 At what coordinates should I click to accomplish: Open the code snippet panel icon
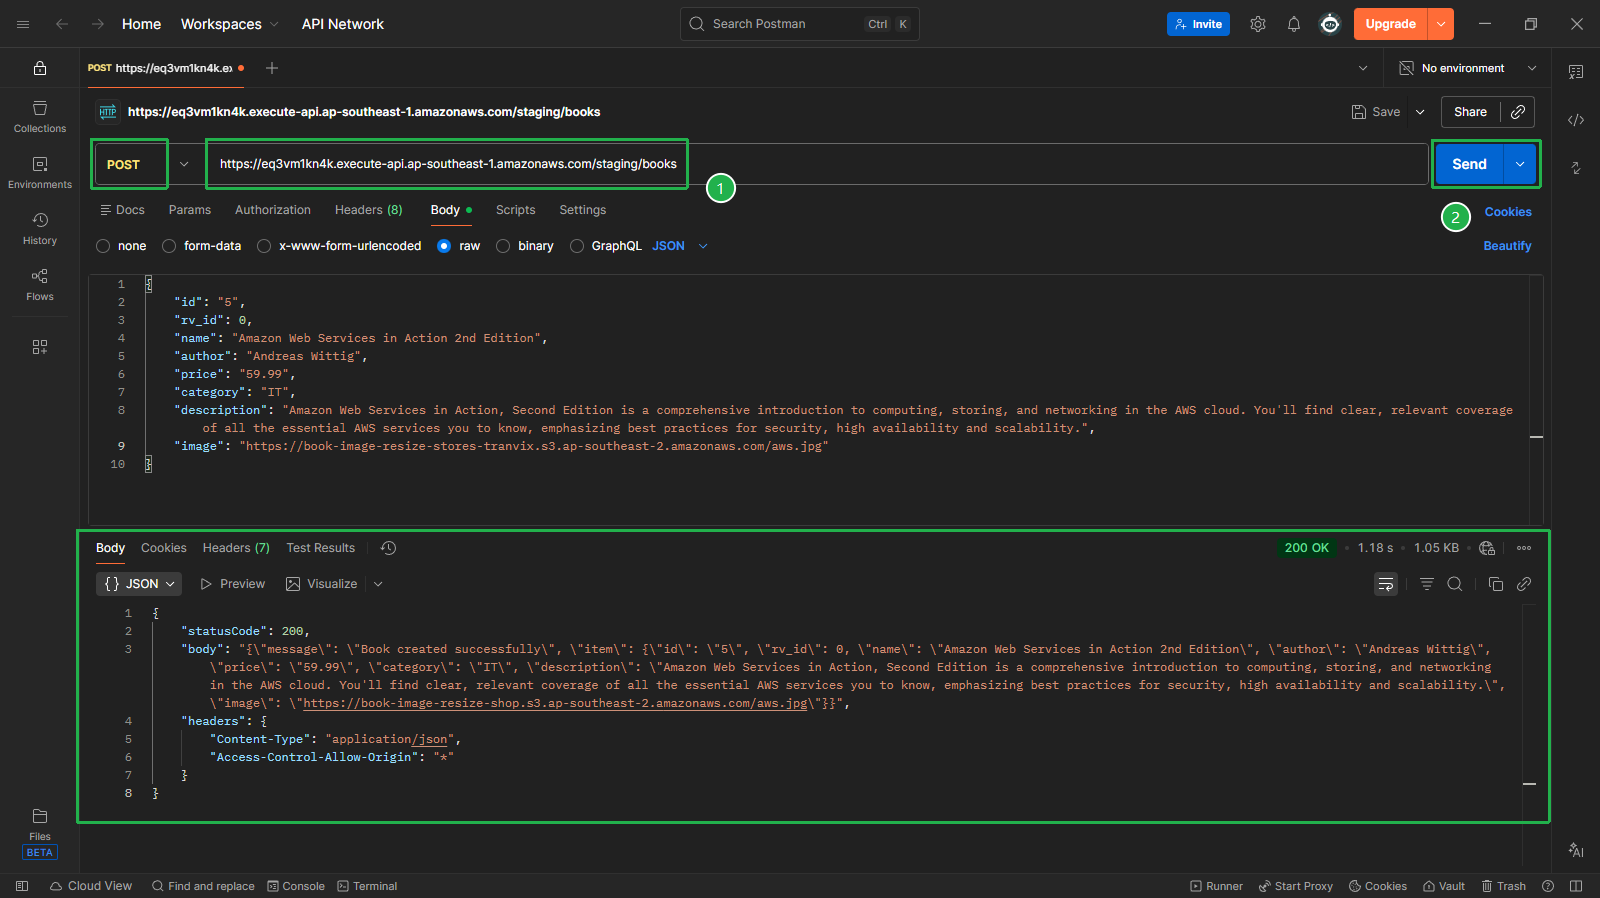[x=1576, y=120]
